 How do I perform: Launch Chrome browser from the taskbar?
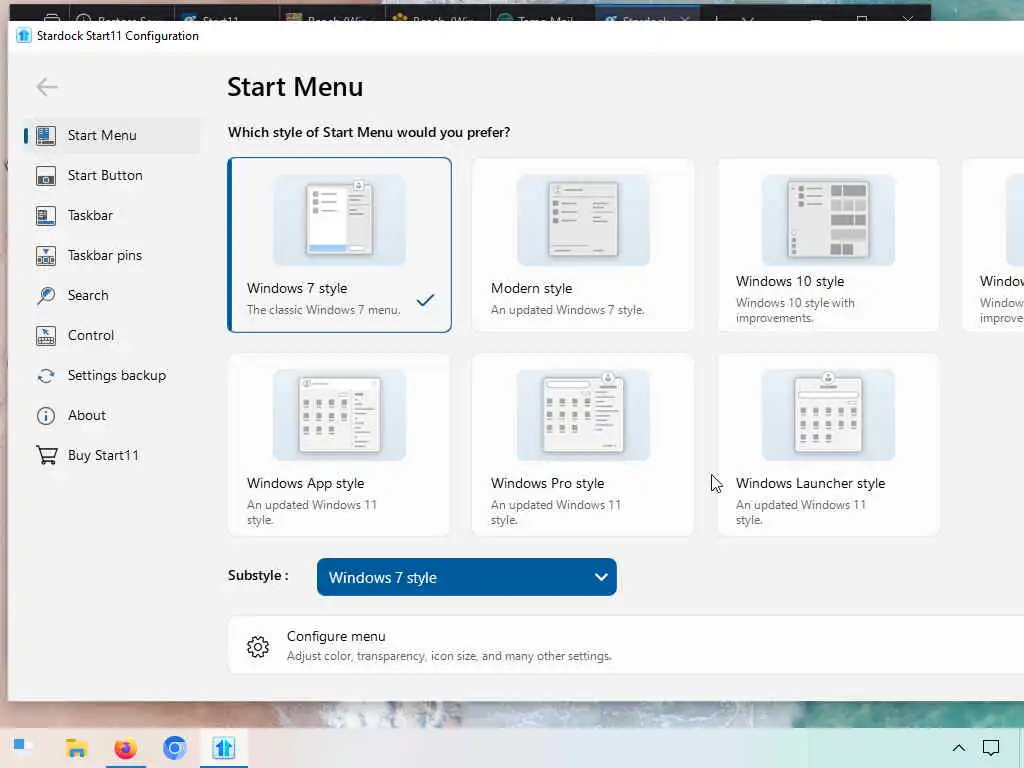174,748
